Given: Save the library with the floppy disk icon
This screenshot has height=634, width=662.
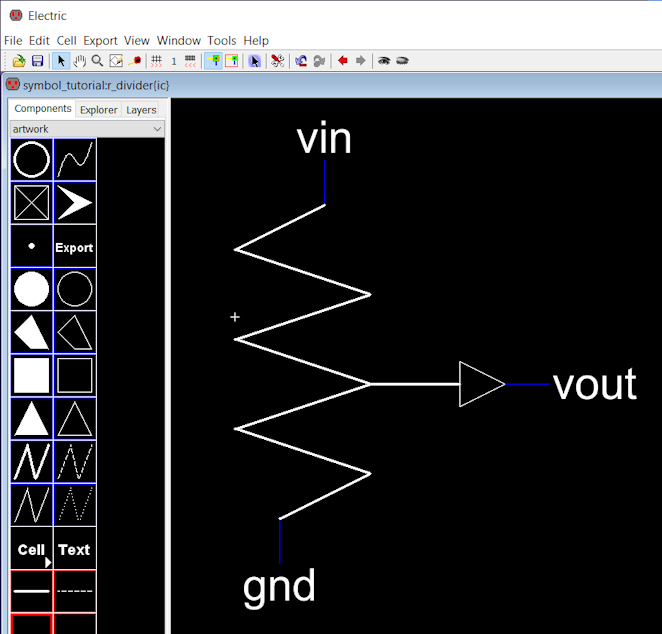Looking at the screenshot, I should click(38, 61).
